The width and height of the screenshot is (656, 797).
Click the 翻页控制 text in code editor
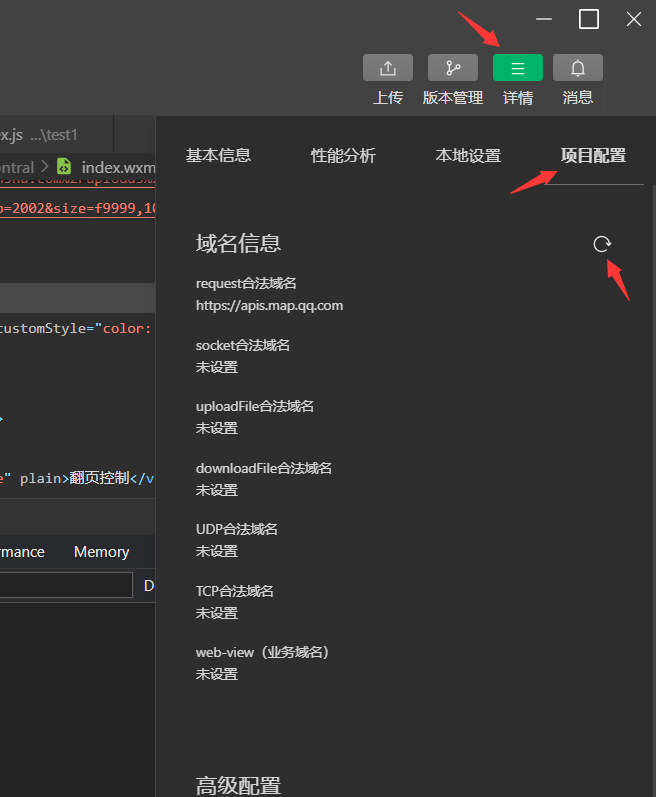100,478
